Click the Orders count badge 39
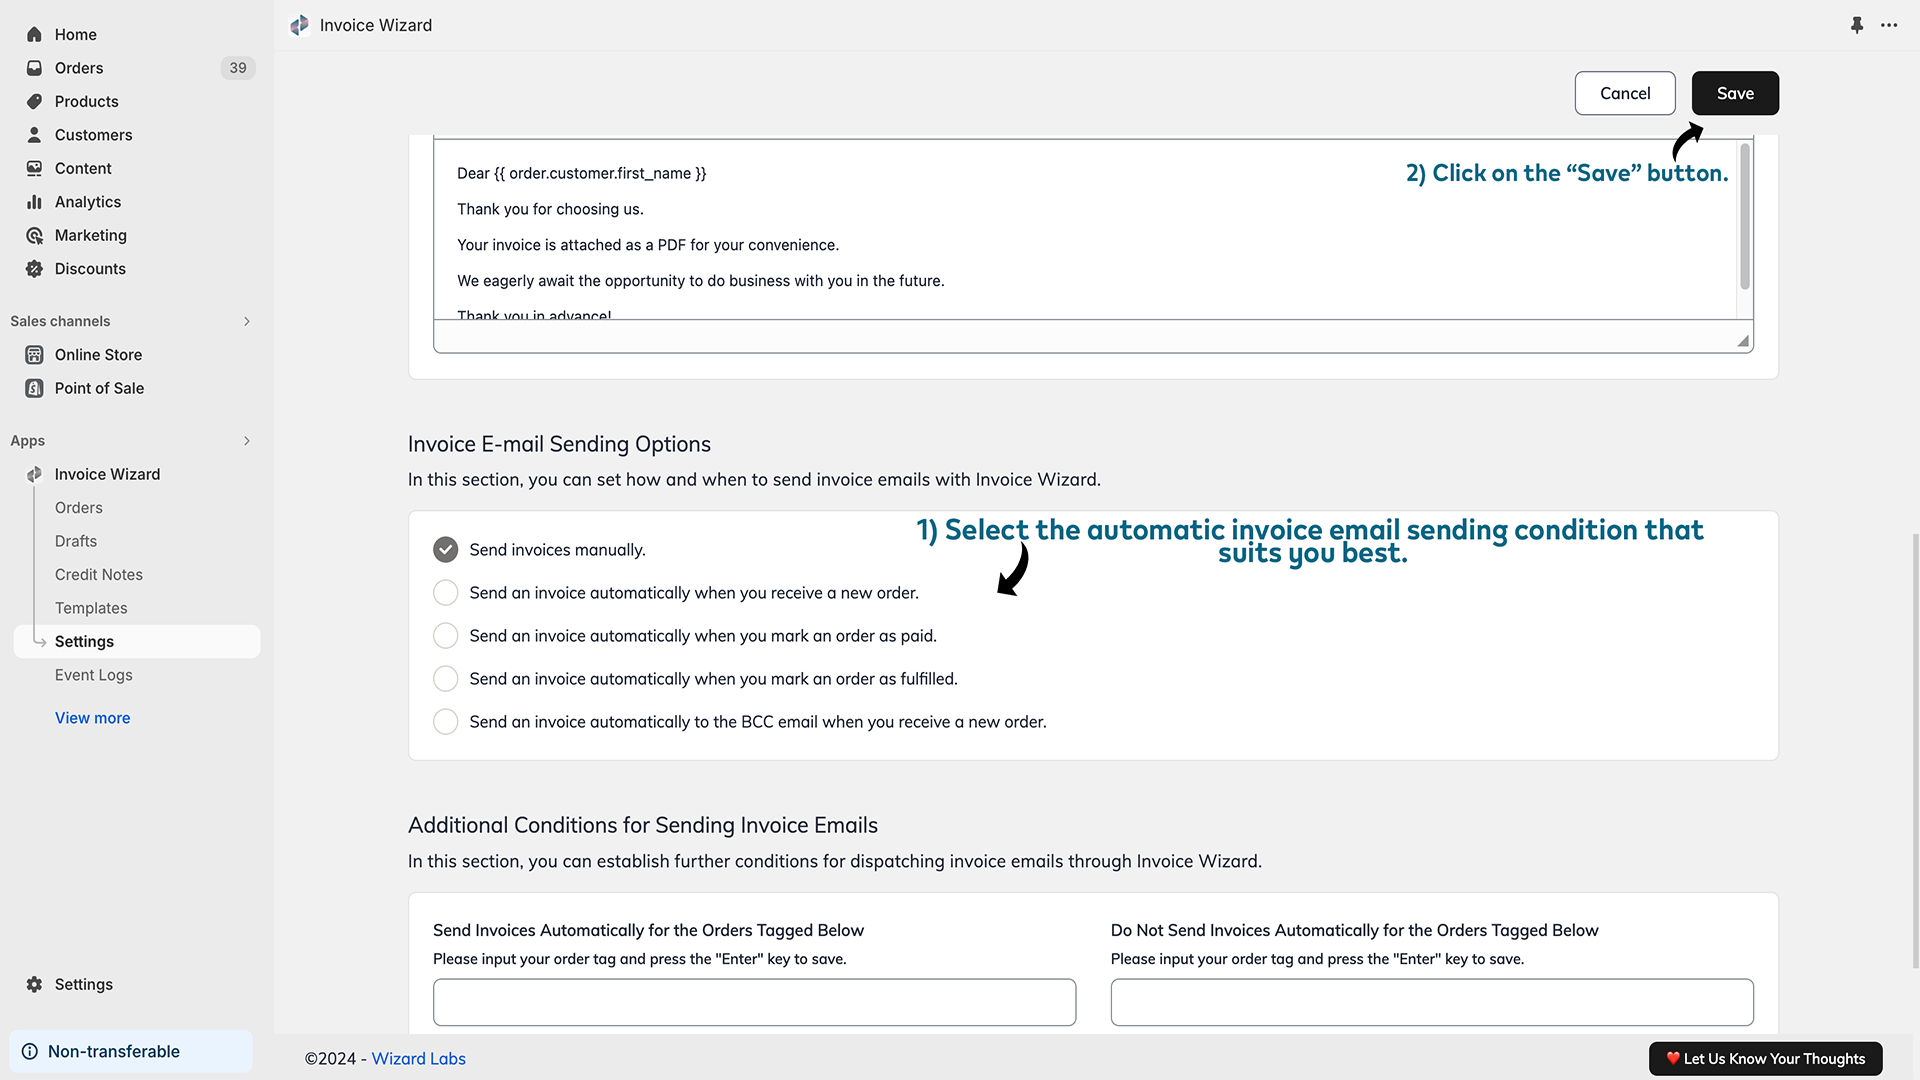This screenshot has width=1920, height=1080. pyautogui.click(x=238, y=68)
